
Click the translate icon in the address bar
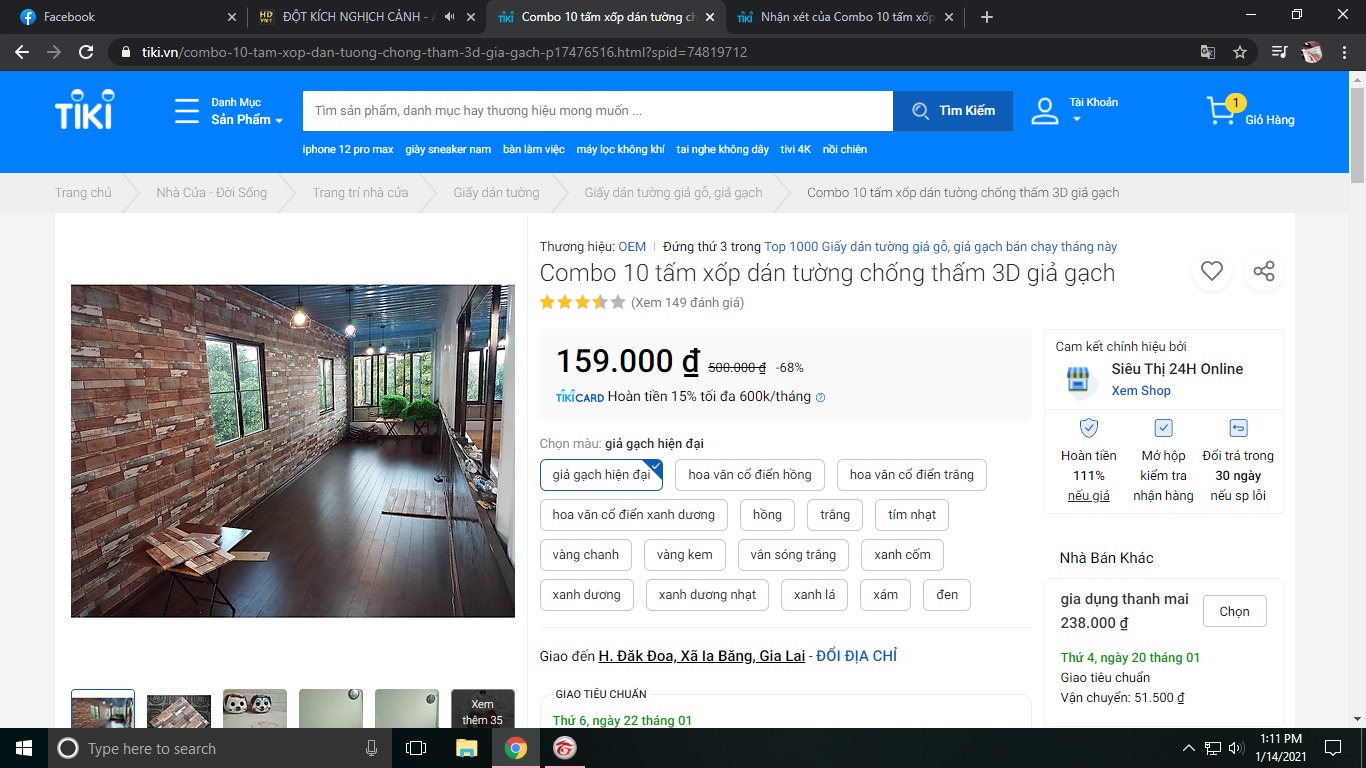click(1207, 52)
